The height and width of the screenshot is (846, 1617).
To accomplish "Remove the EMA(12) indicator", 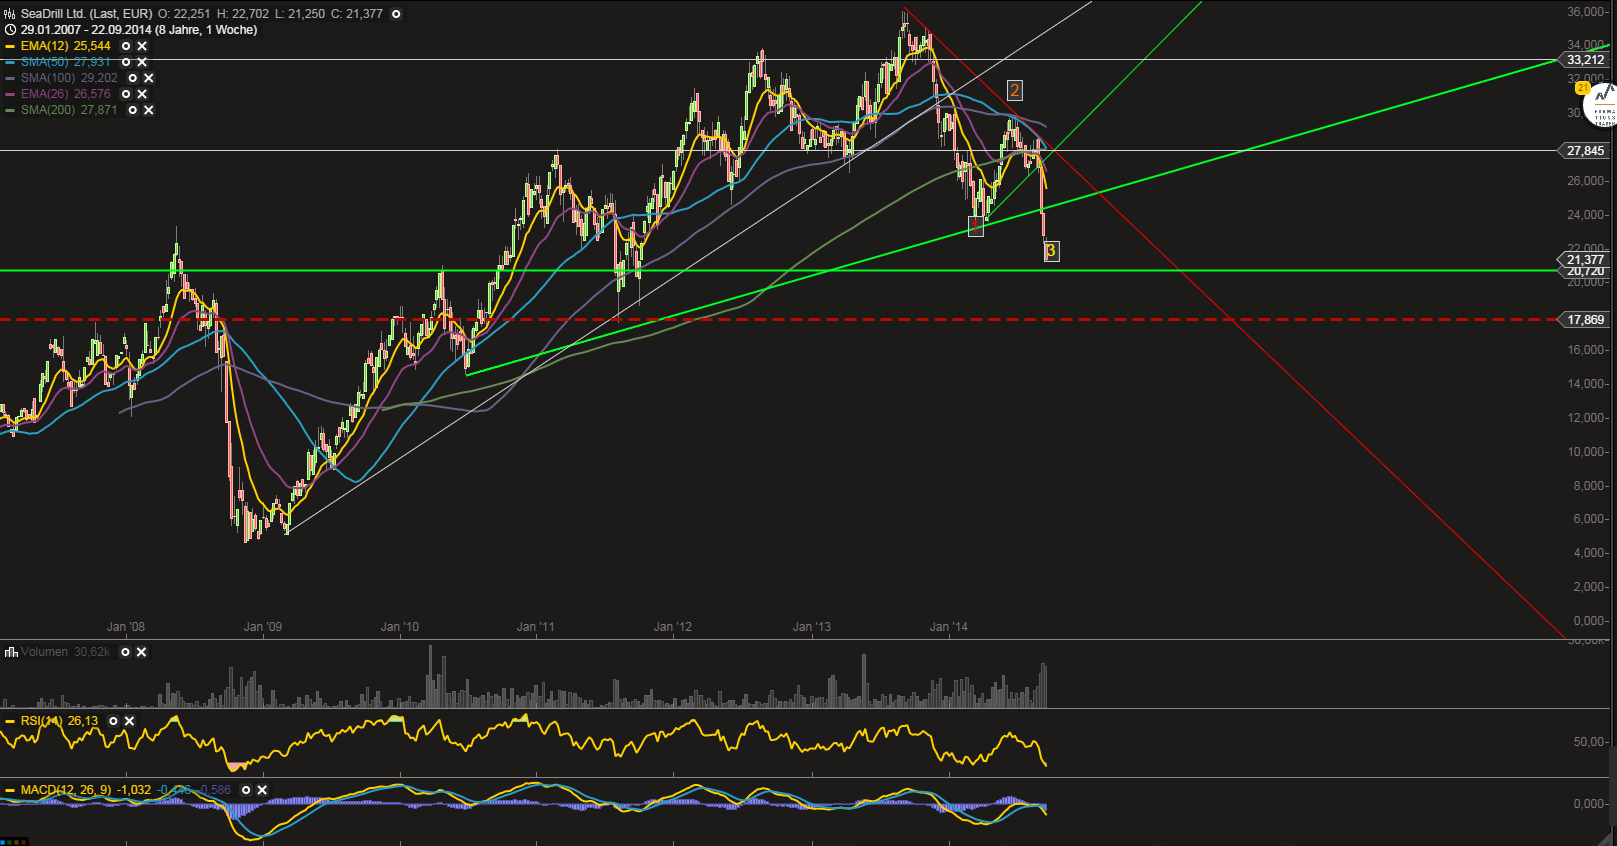I will coord(142,46).
